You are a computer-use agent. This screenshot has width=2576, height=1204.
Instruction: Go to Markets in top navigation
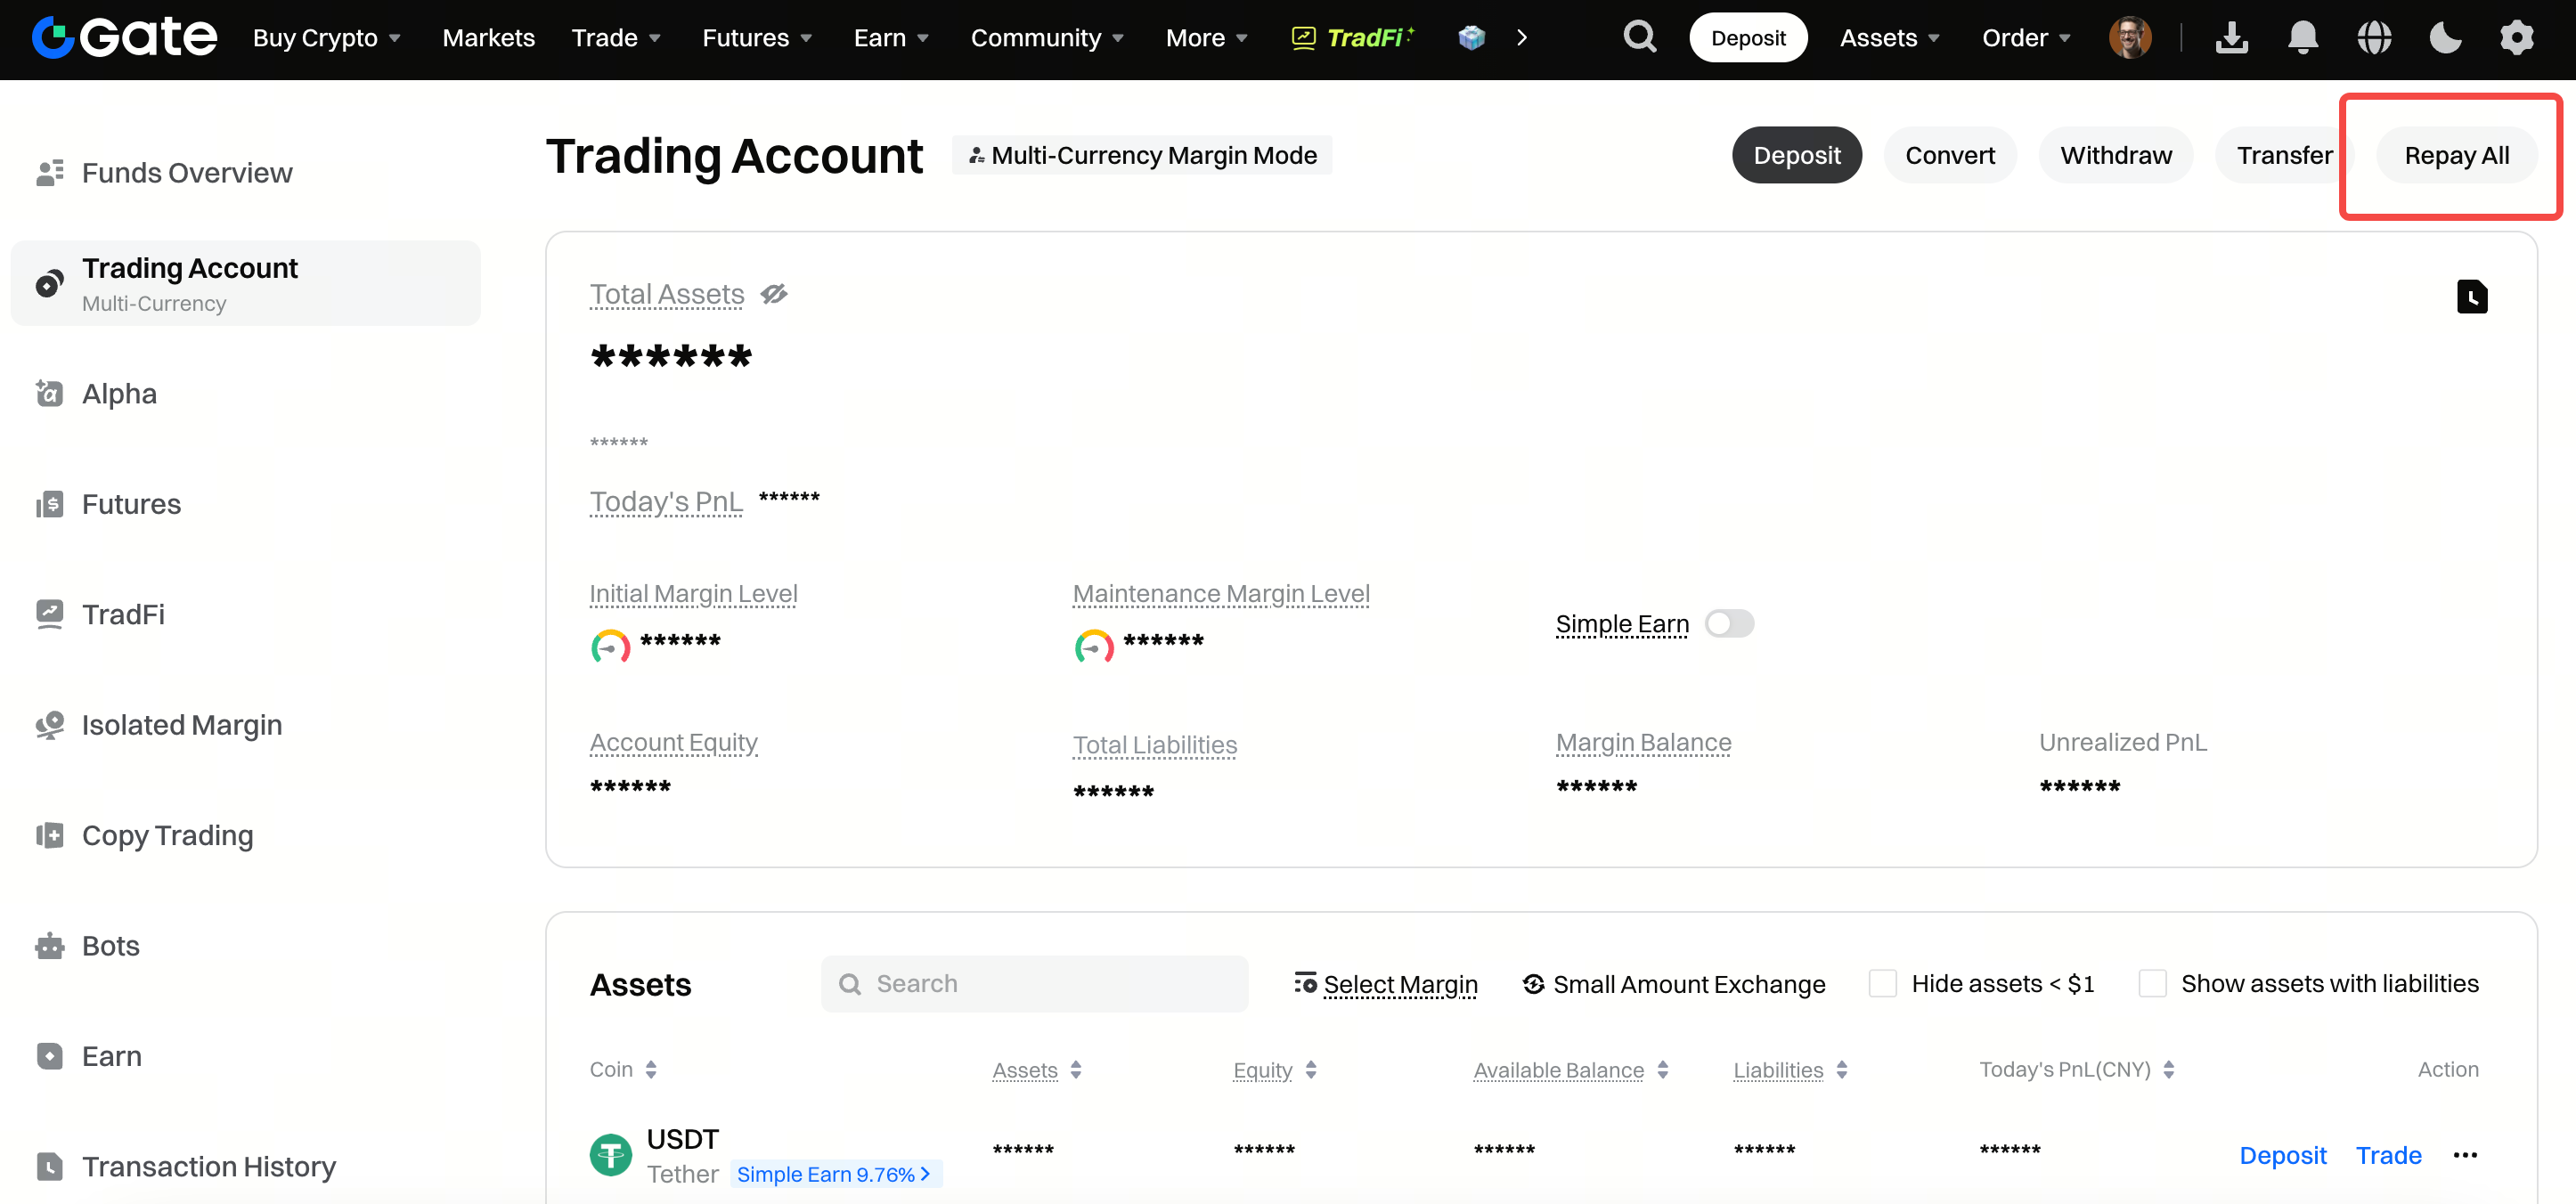(x=488, y=38)
